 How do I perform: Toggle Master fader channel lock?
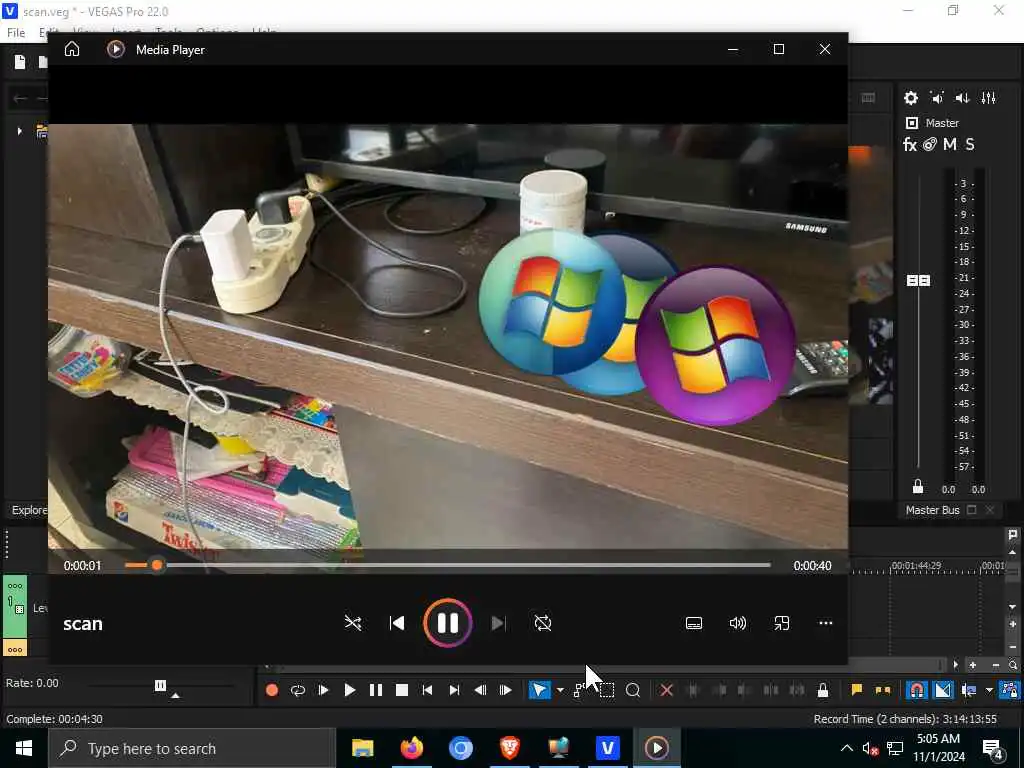pos(918,487)
